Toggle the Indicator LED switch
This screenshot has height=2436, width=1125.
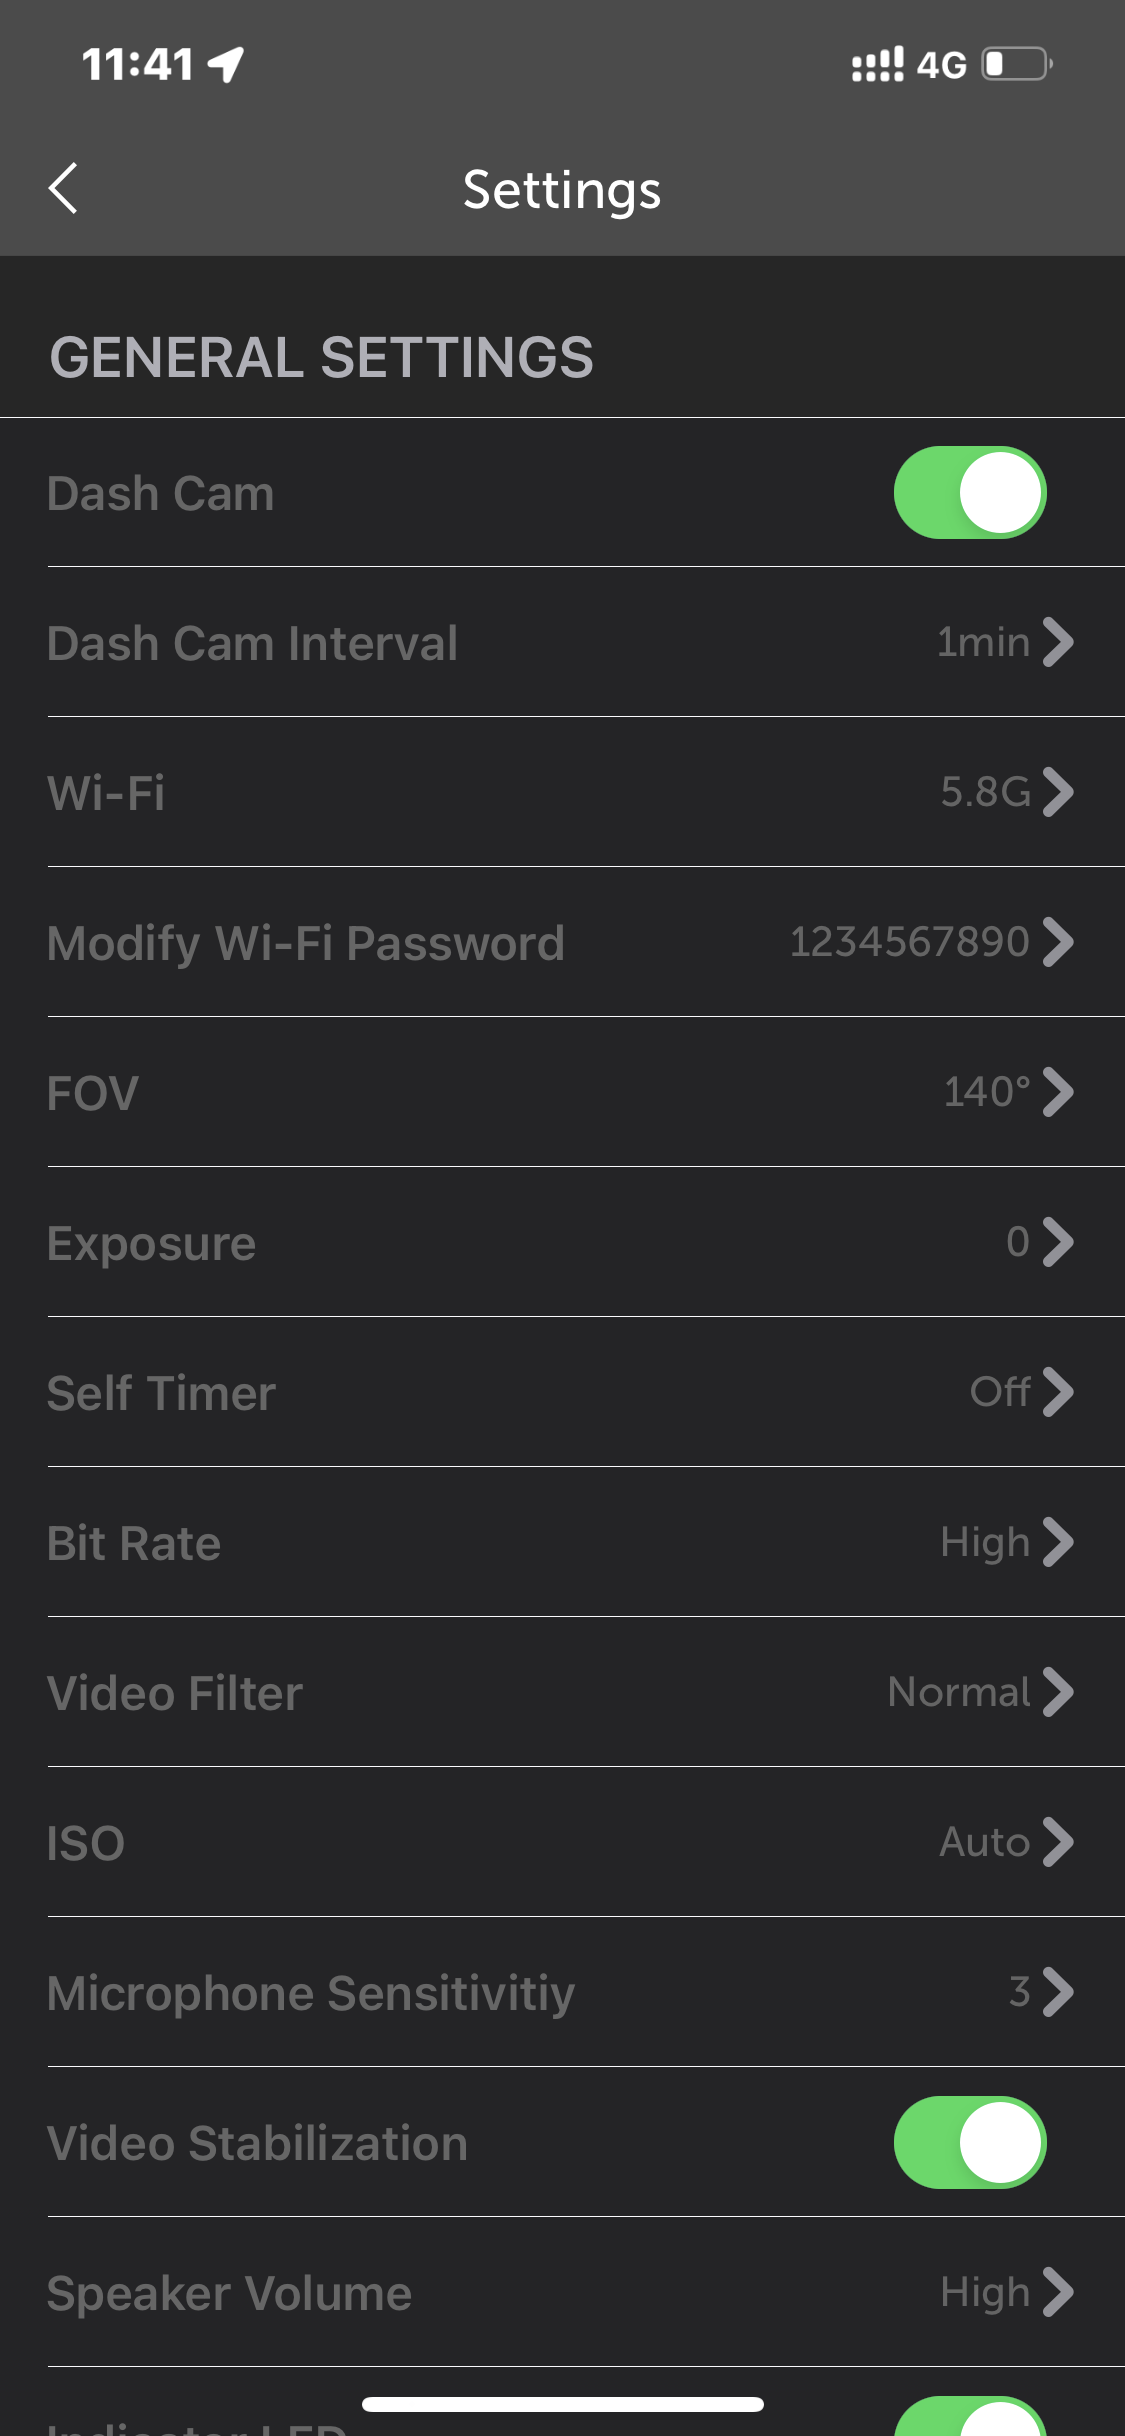coord(969,2418)
